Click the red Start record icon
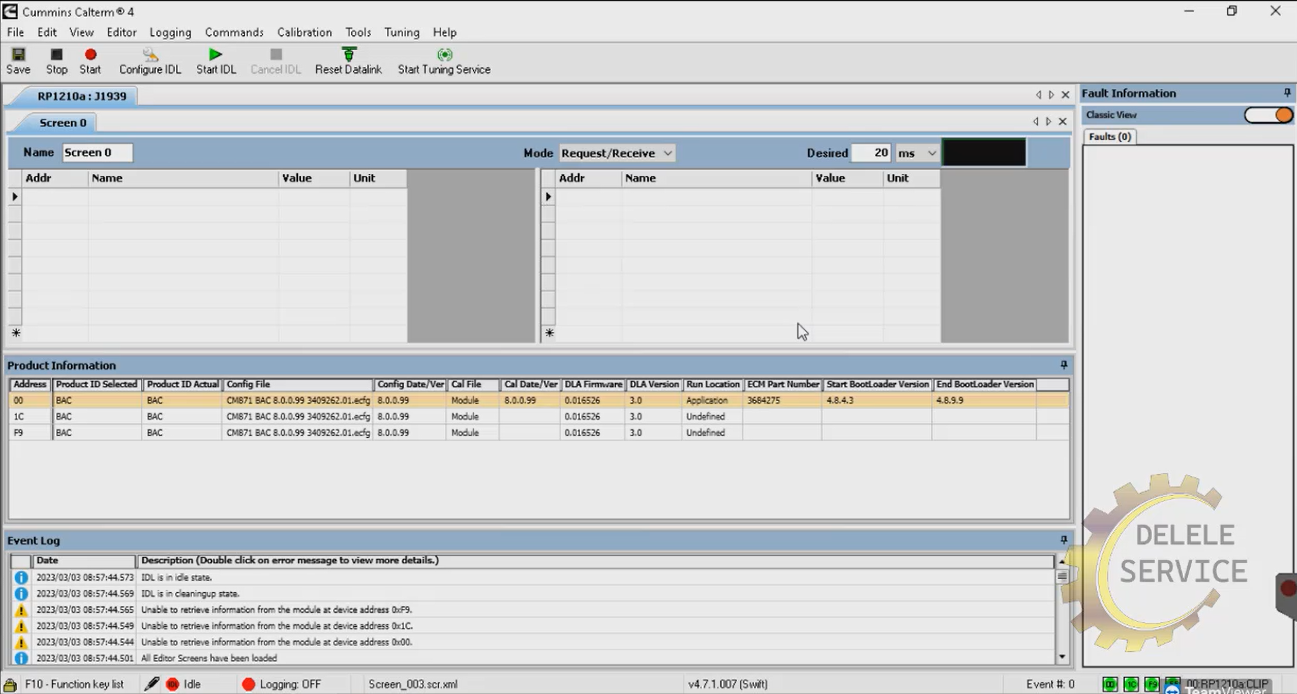Image resolution: width=1297 pixels, height=694 pixels. pos(90,55)
